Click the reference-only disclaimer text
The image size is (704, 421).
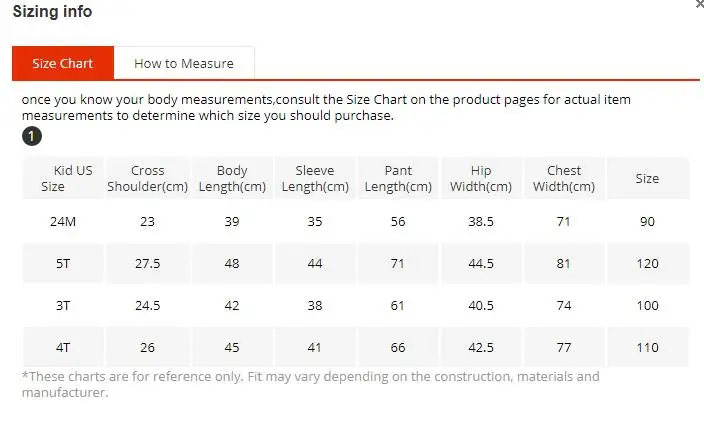pos(311,384)
